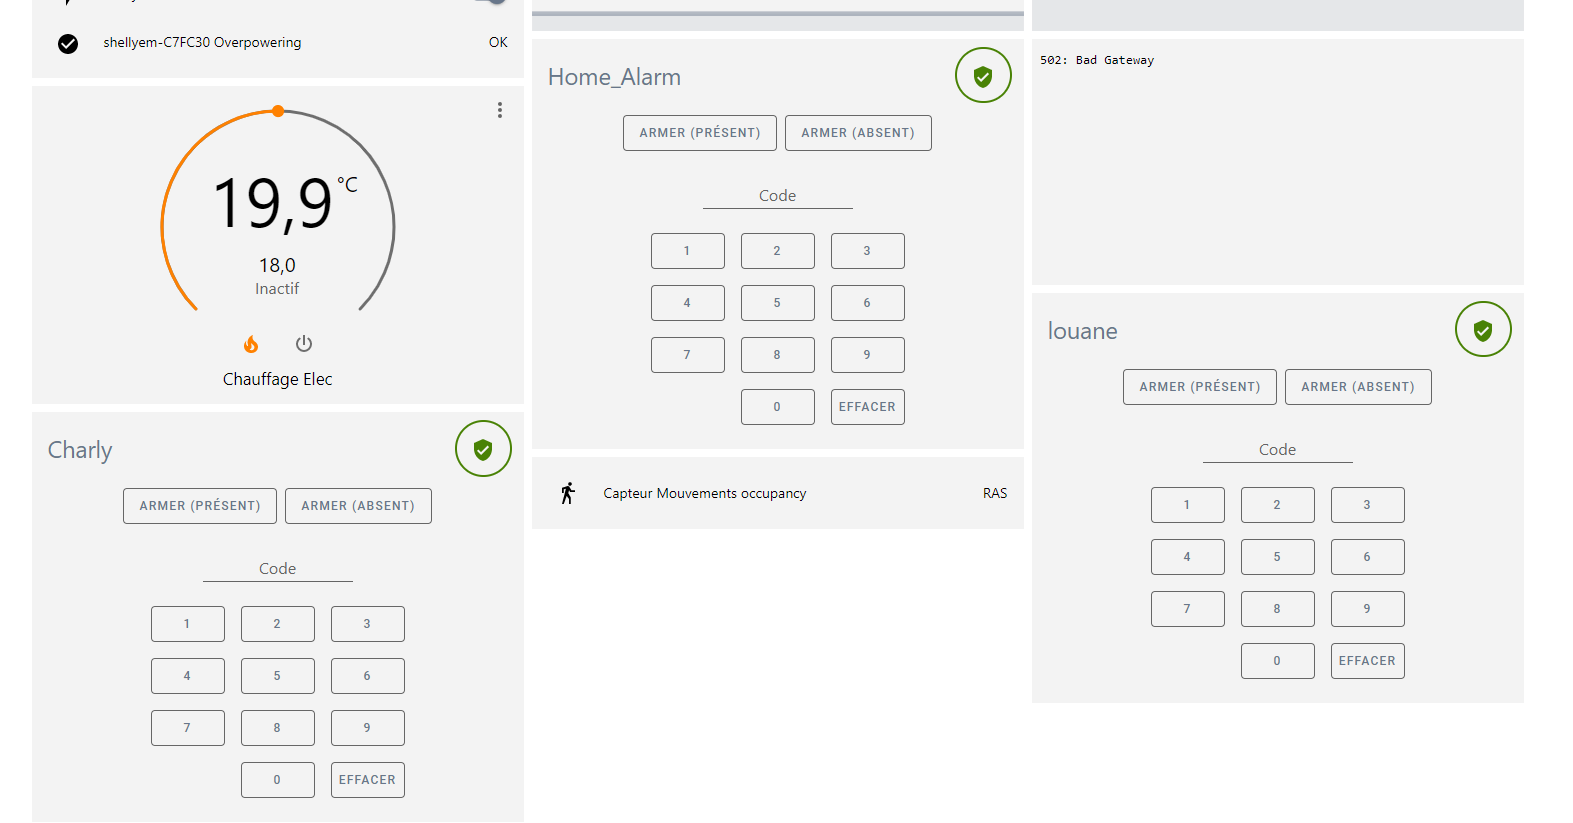
Task: Focus the Charly Code field
Action: click(278, 569)
